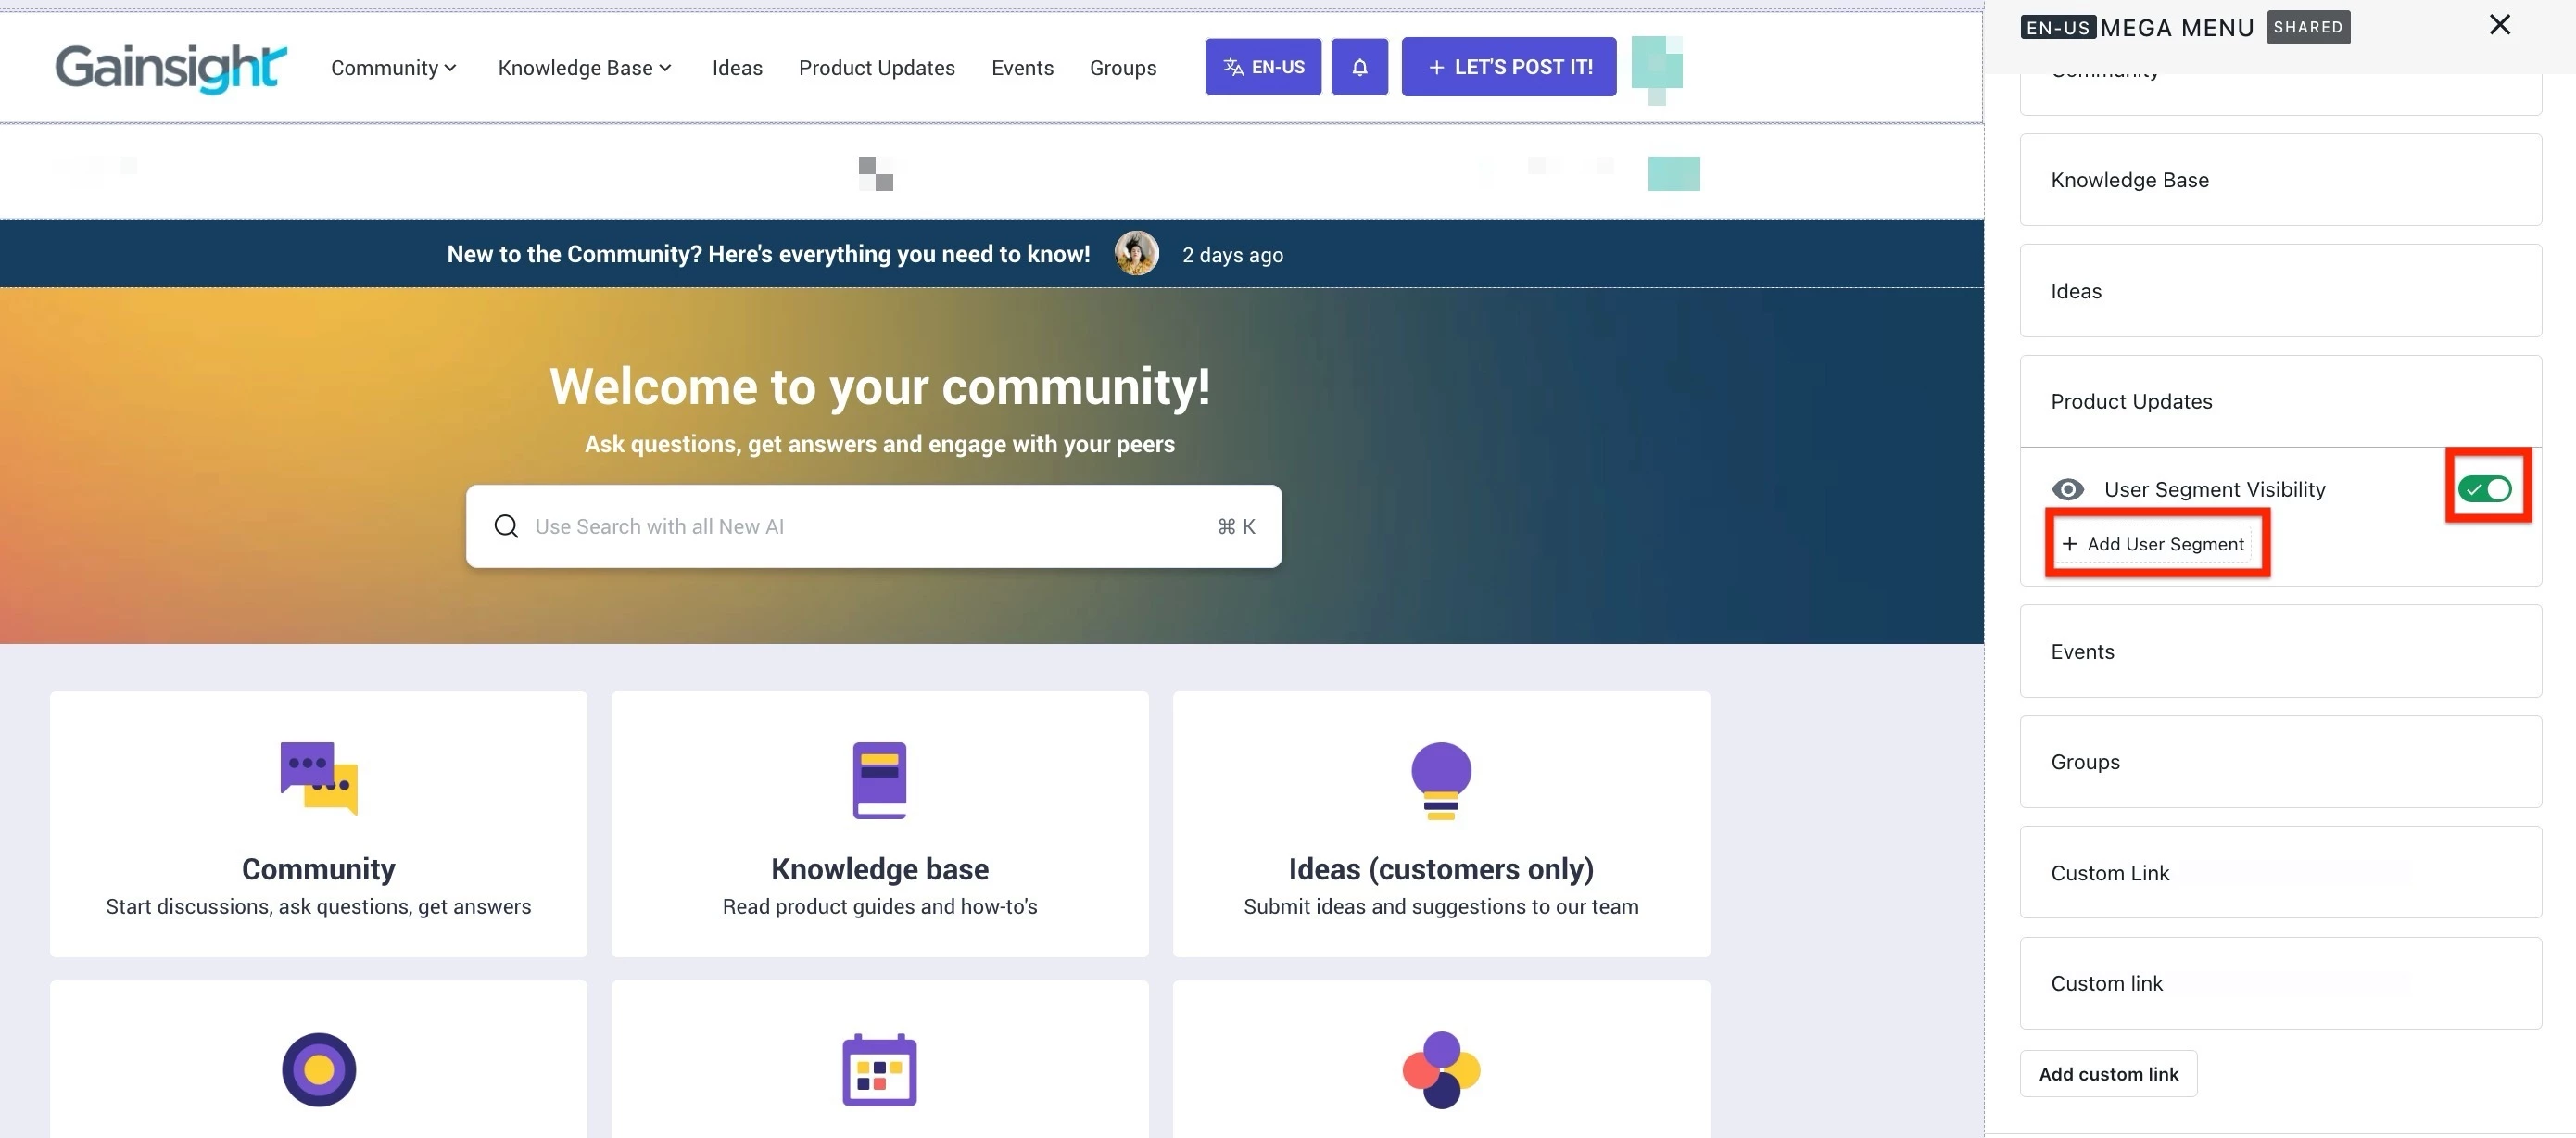Click the Let's Post It button
This screenshot has height=1138, width=2576.
[1508, 67]
